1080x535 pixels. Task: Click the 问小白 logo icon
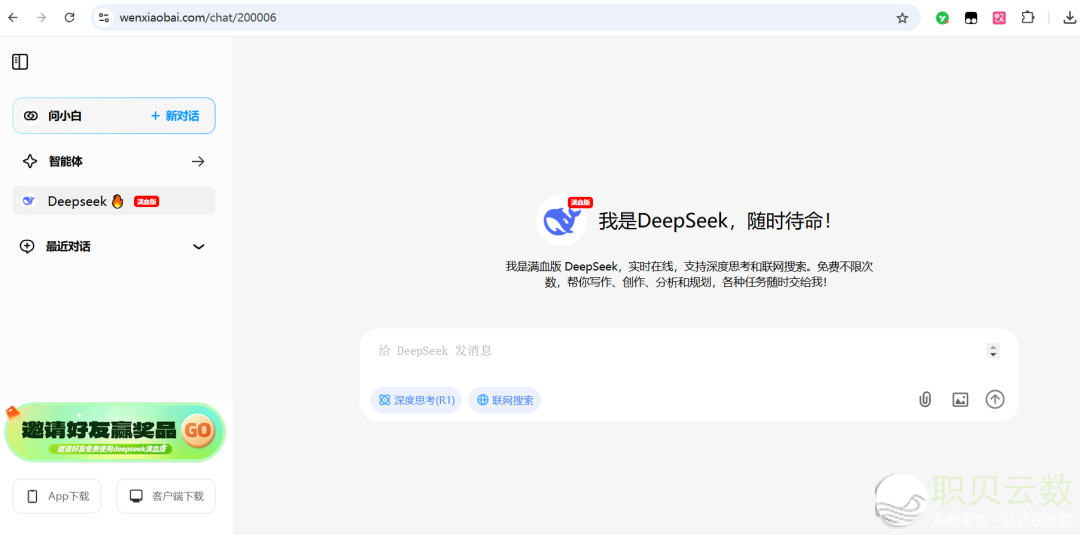[30, 116]
